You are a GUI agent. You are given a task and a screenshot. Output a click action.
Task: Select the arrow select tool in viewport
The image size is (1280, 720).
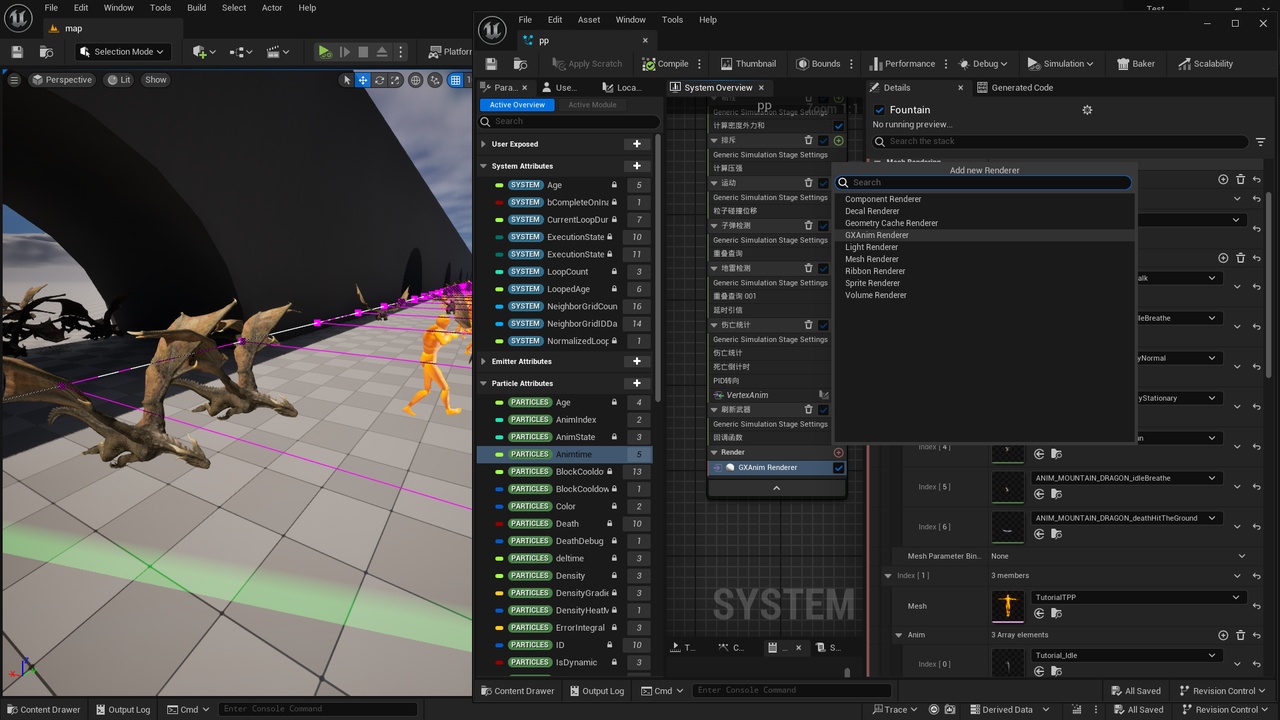coord(347,80)
